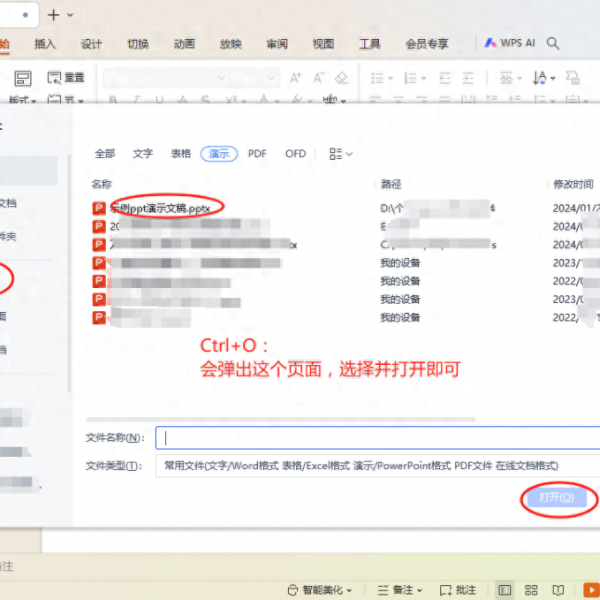Expand the 文件类型 file type combo box

[x=375, y=466]
